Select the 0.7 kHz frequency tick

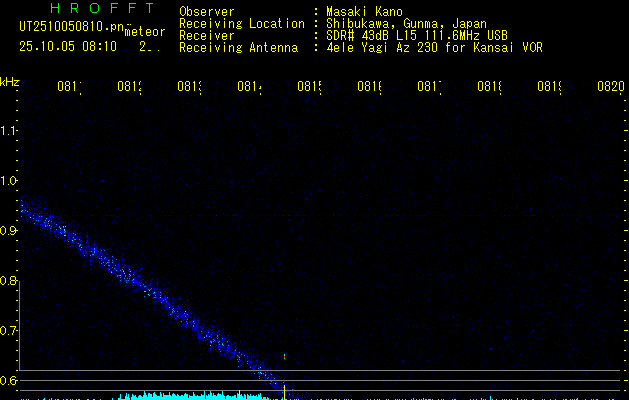(9, 330)
